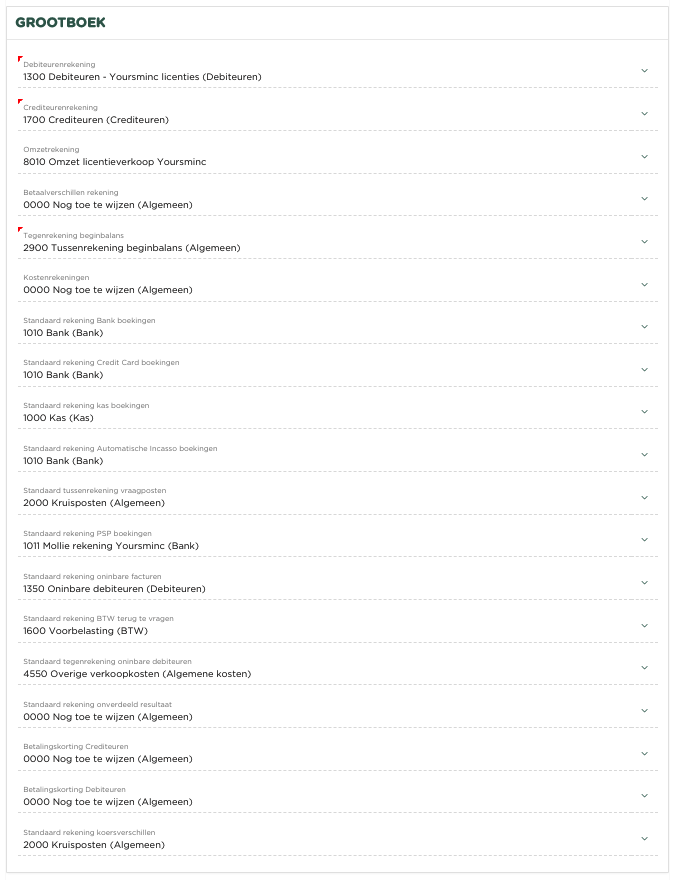Expand the Crediteurenrekening chevron
The height and width of the screenshot is (880, 677).
(x=644, y=114)
